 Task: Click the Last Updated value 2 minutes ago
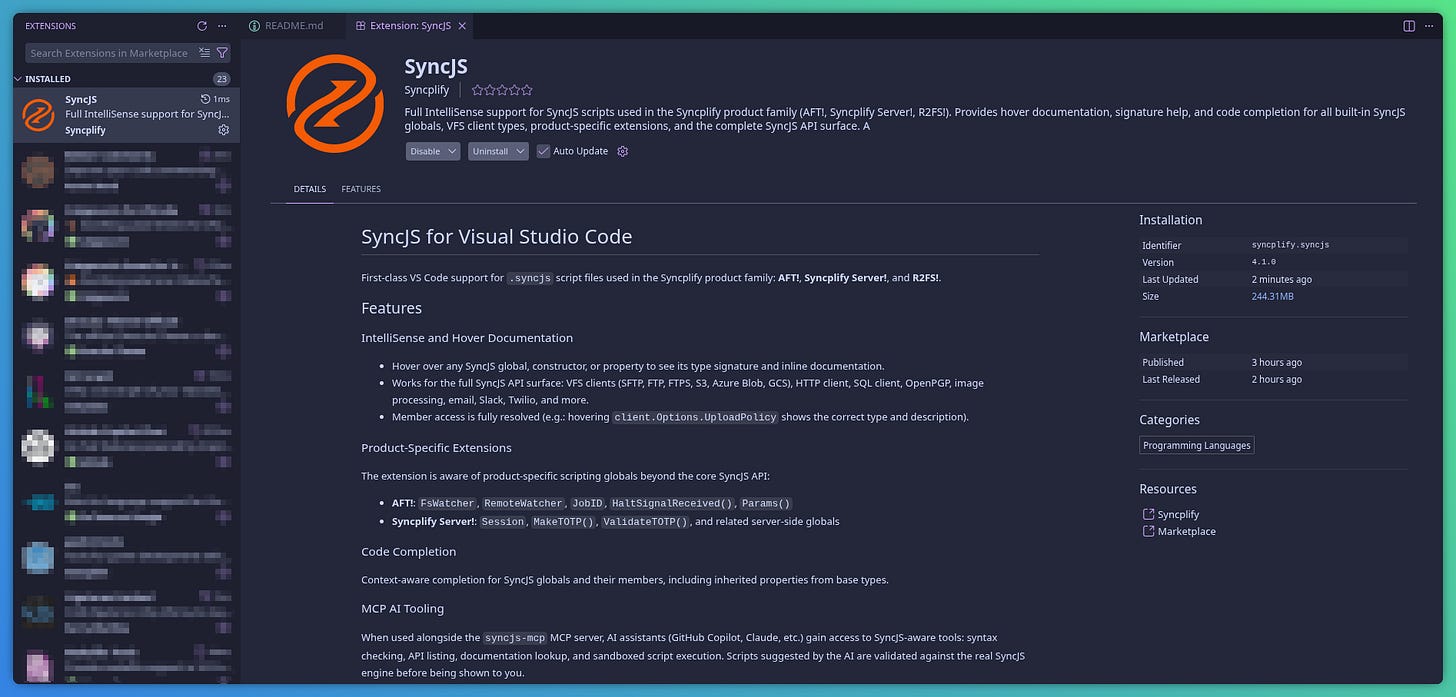[x=1281, y=279]
